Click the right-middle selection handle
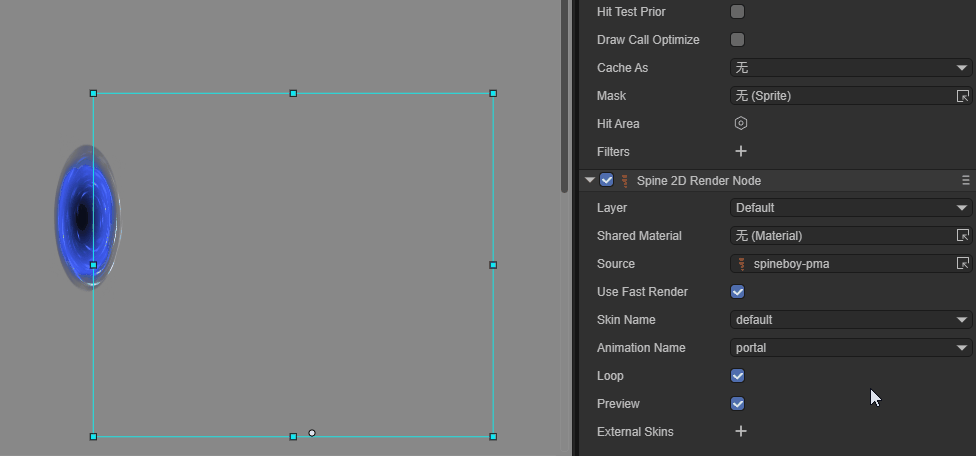Screen dimensions: 976x456 pos(493,265)
